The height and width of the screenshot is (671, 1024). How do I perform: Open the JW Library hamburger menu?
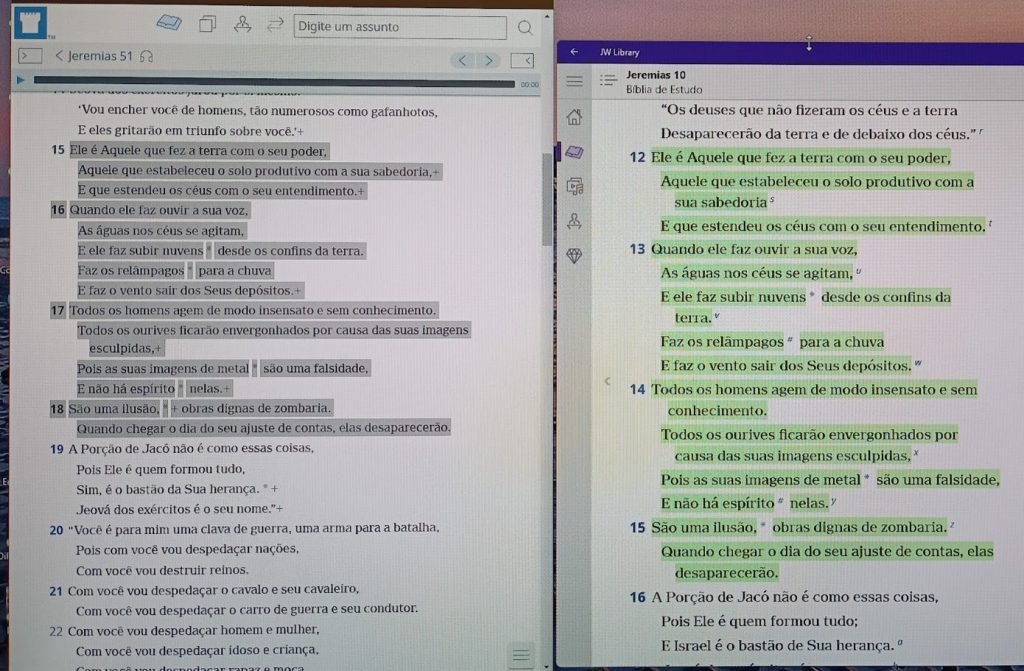click(575, 81)
